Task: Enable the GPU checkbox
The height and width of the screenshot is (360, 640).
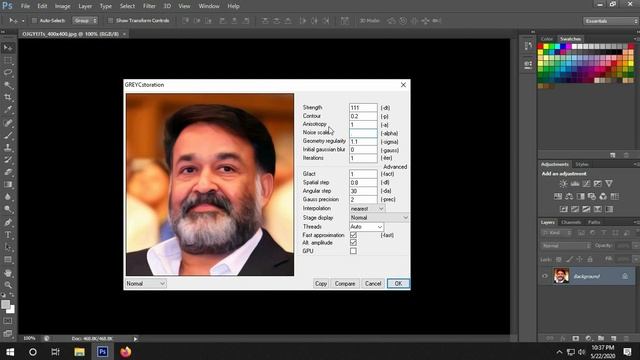Action: 353,251
